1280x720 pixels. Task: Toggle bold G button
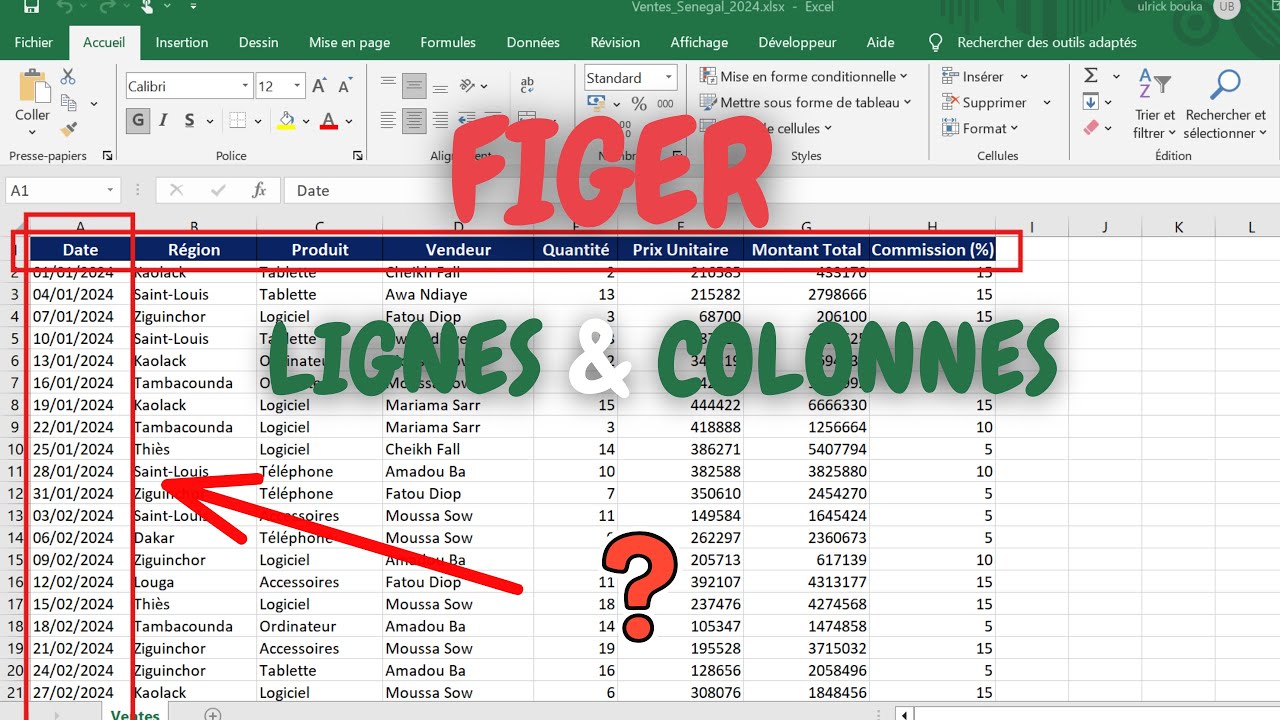click(x=138, y=121)
